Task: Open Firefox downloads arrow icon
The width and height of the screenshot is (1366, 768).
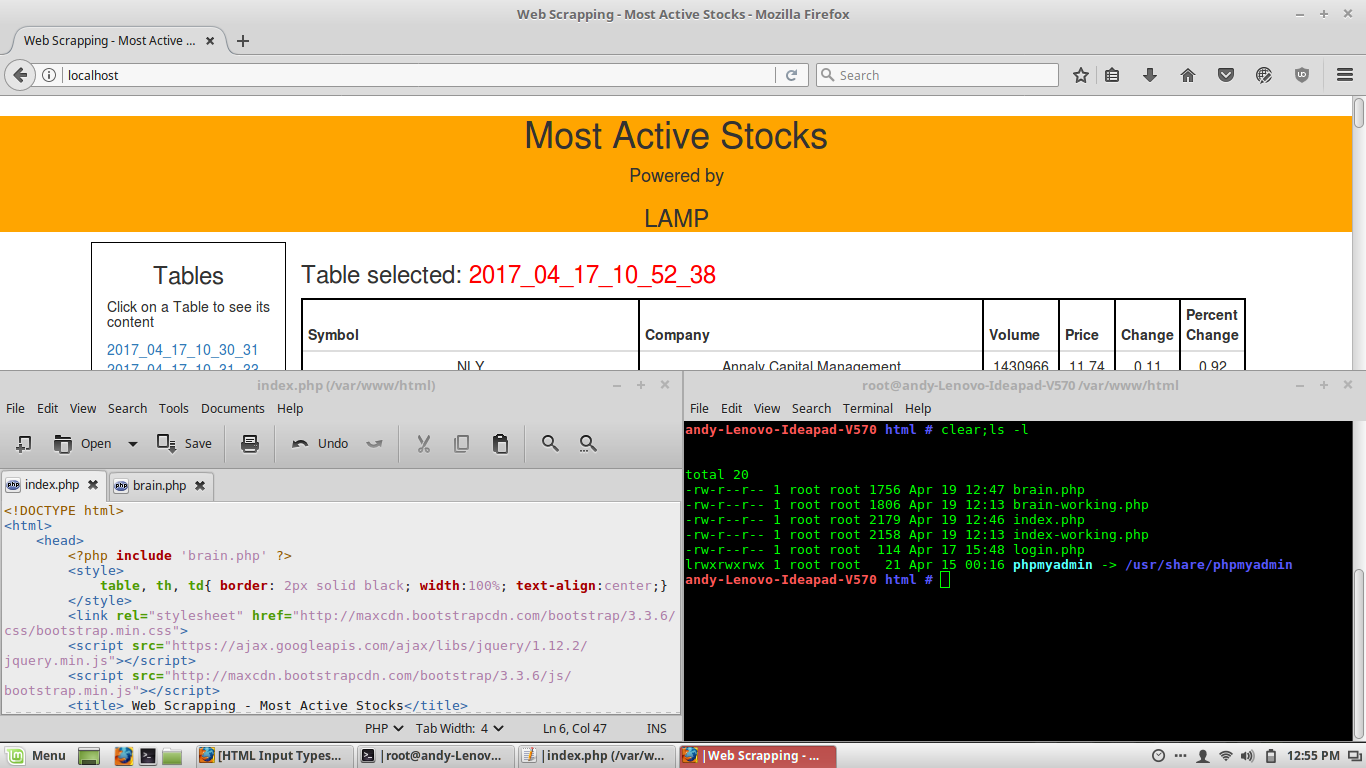Action: pos(1150,75)
